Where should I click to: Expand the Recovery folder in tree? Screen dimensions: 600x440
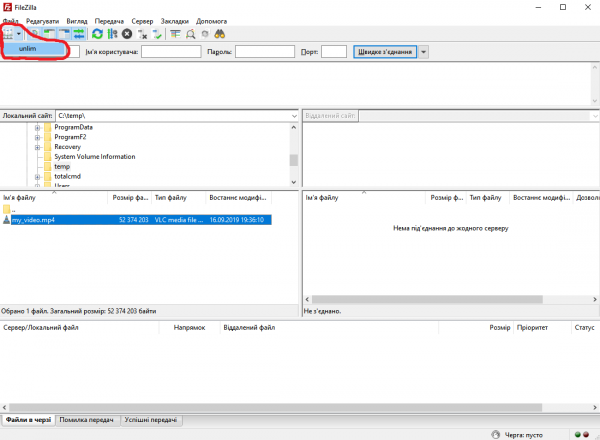tap(37, 147)
